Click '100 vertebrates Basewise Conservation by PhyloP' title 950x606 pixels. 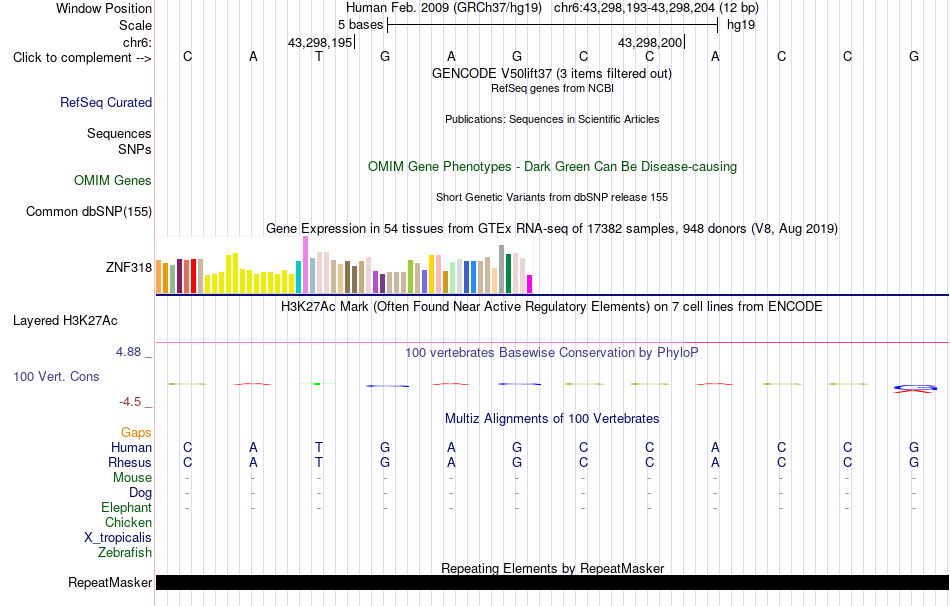coord(551,353)
